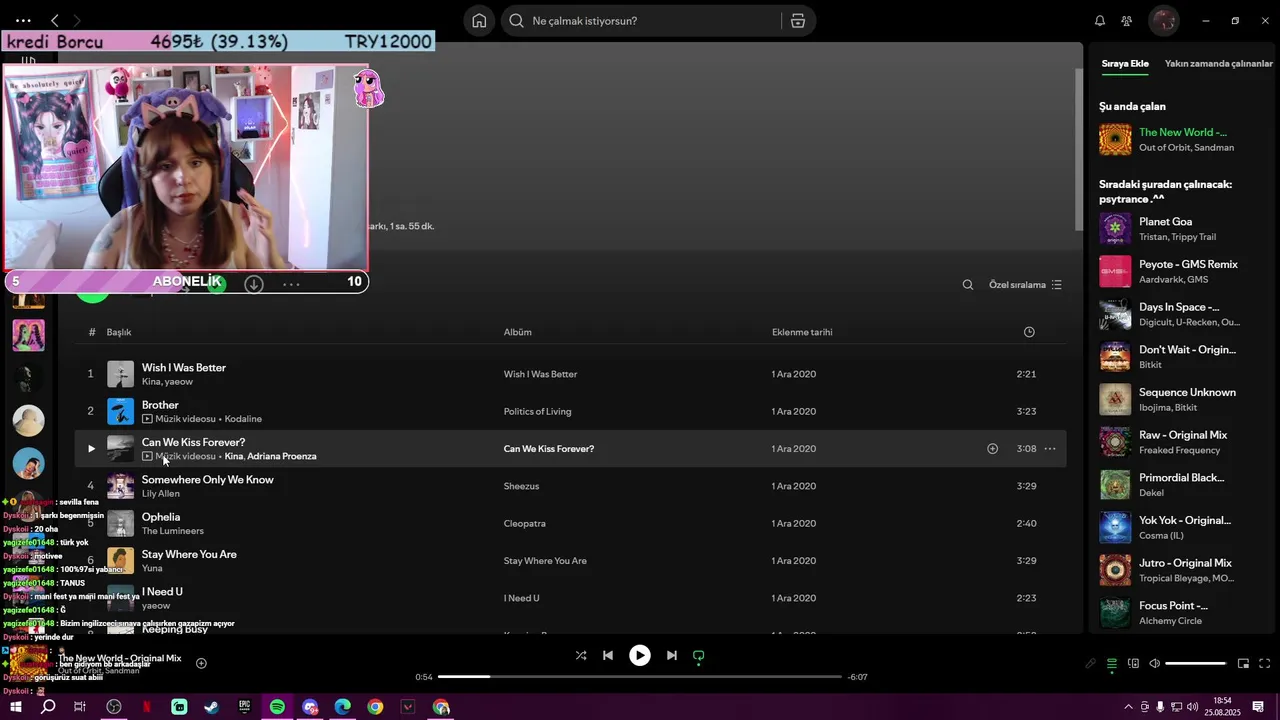Go to Spotify Home icon
The image size is (1280, 720).
[x=479, y=21]
